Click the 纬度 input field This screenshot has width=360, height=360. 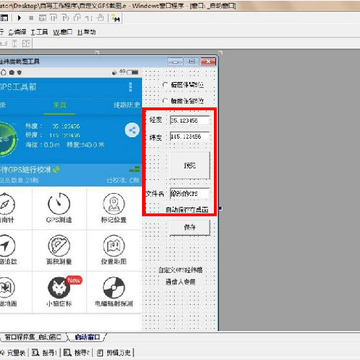(189, 137)
